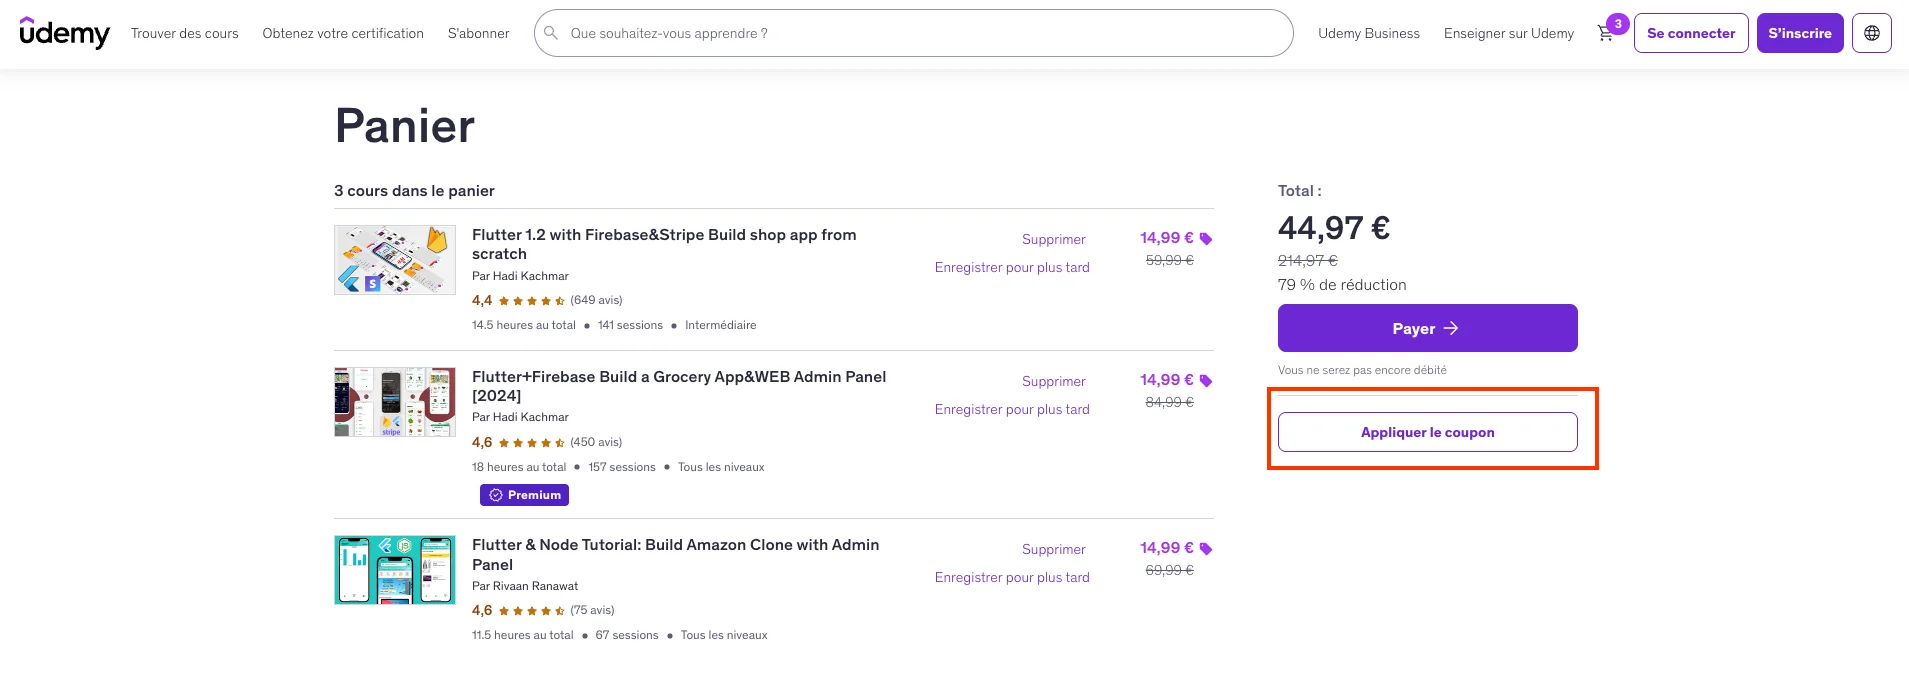1909x684 pixels.
Task: Open Enseigner sur Udemy link
Action: 1509,33
